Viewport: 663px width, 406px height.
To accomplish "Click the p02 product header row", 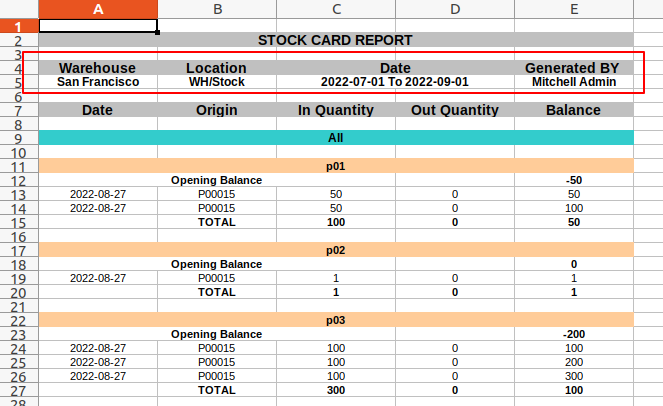I will point(336,250).
